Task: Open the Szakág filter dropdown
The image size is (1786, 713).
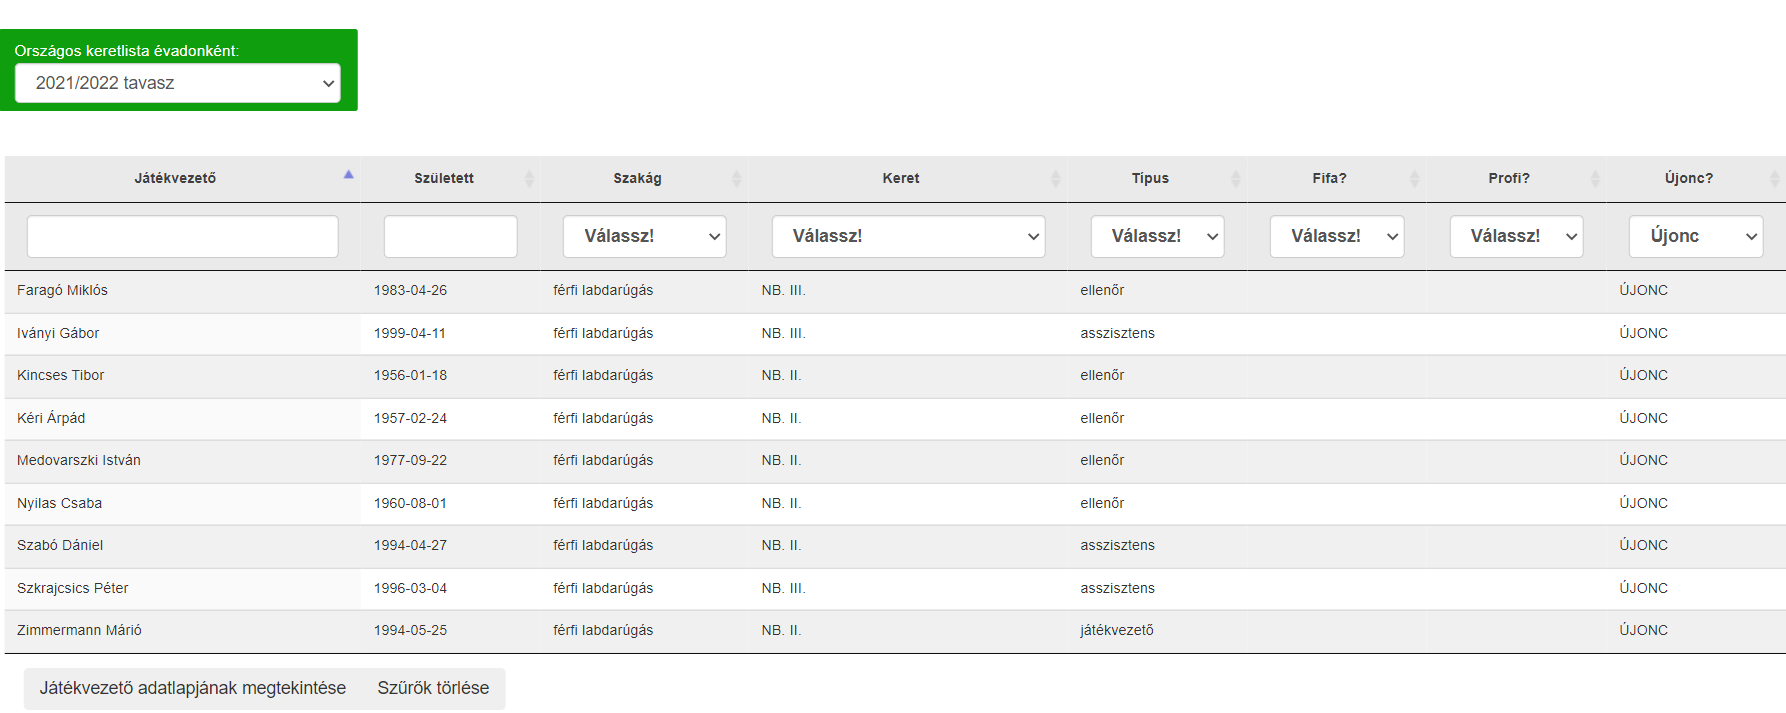Action: click(x=645, y=237)
